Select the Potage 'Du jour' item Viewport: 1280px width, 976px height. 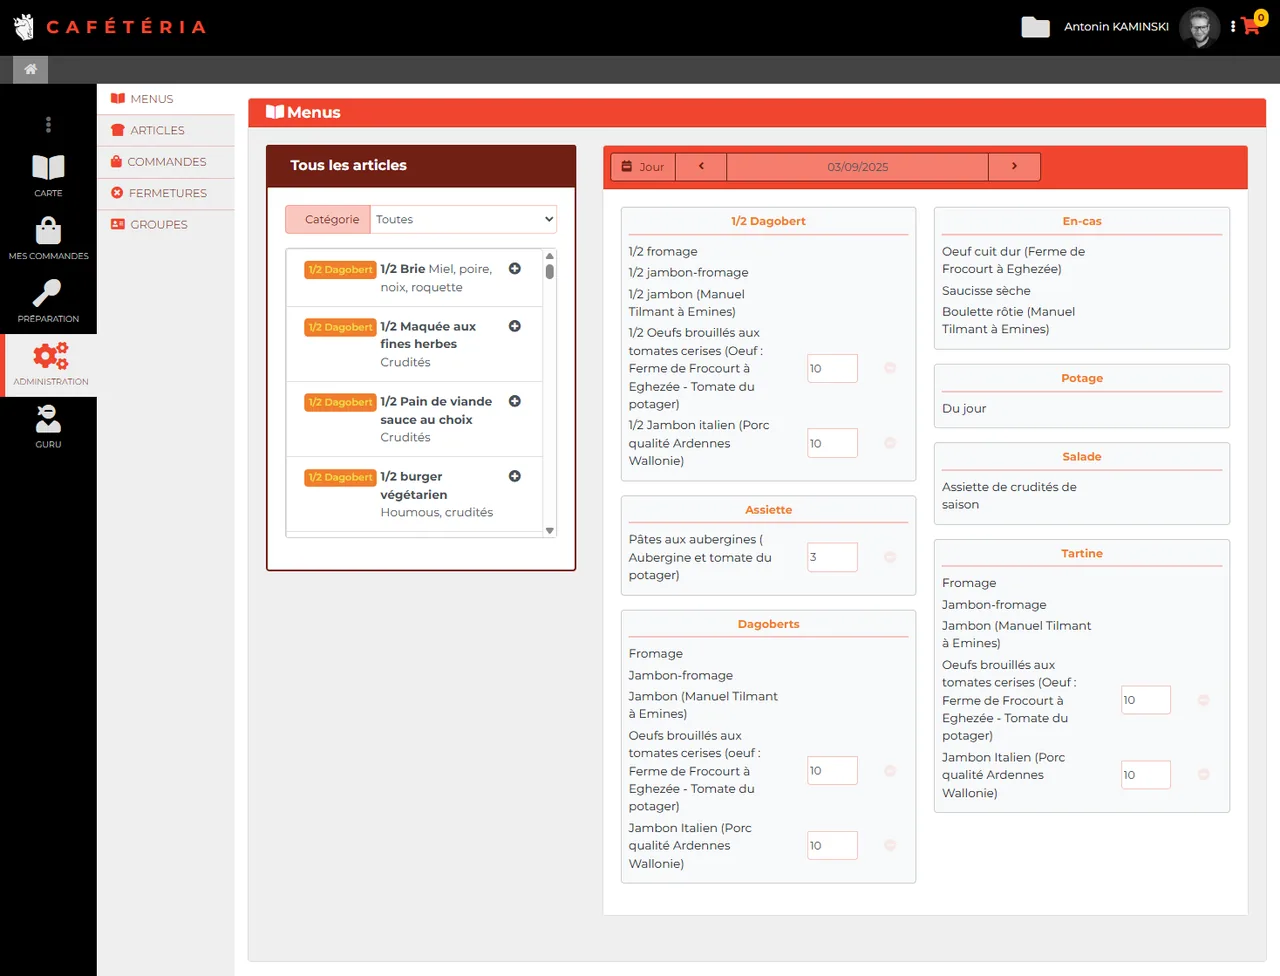click(x=964, y=409)
